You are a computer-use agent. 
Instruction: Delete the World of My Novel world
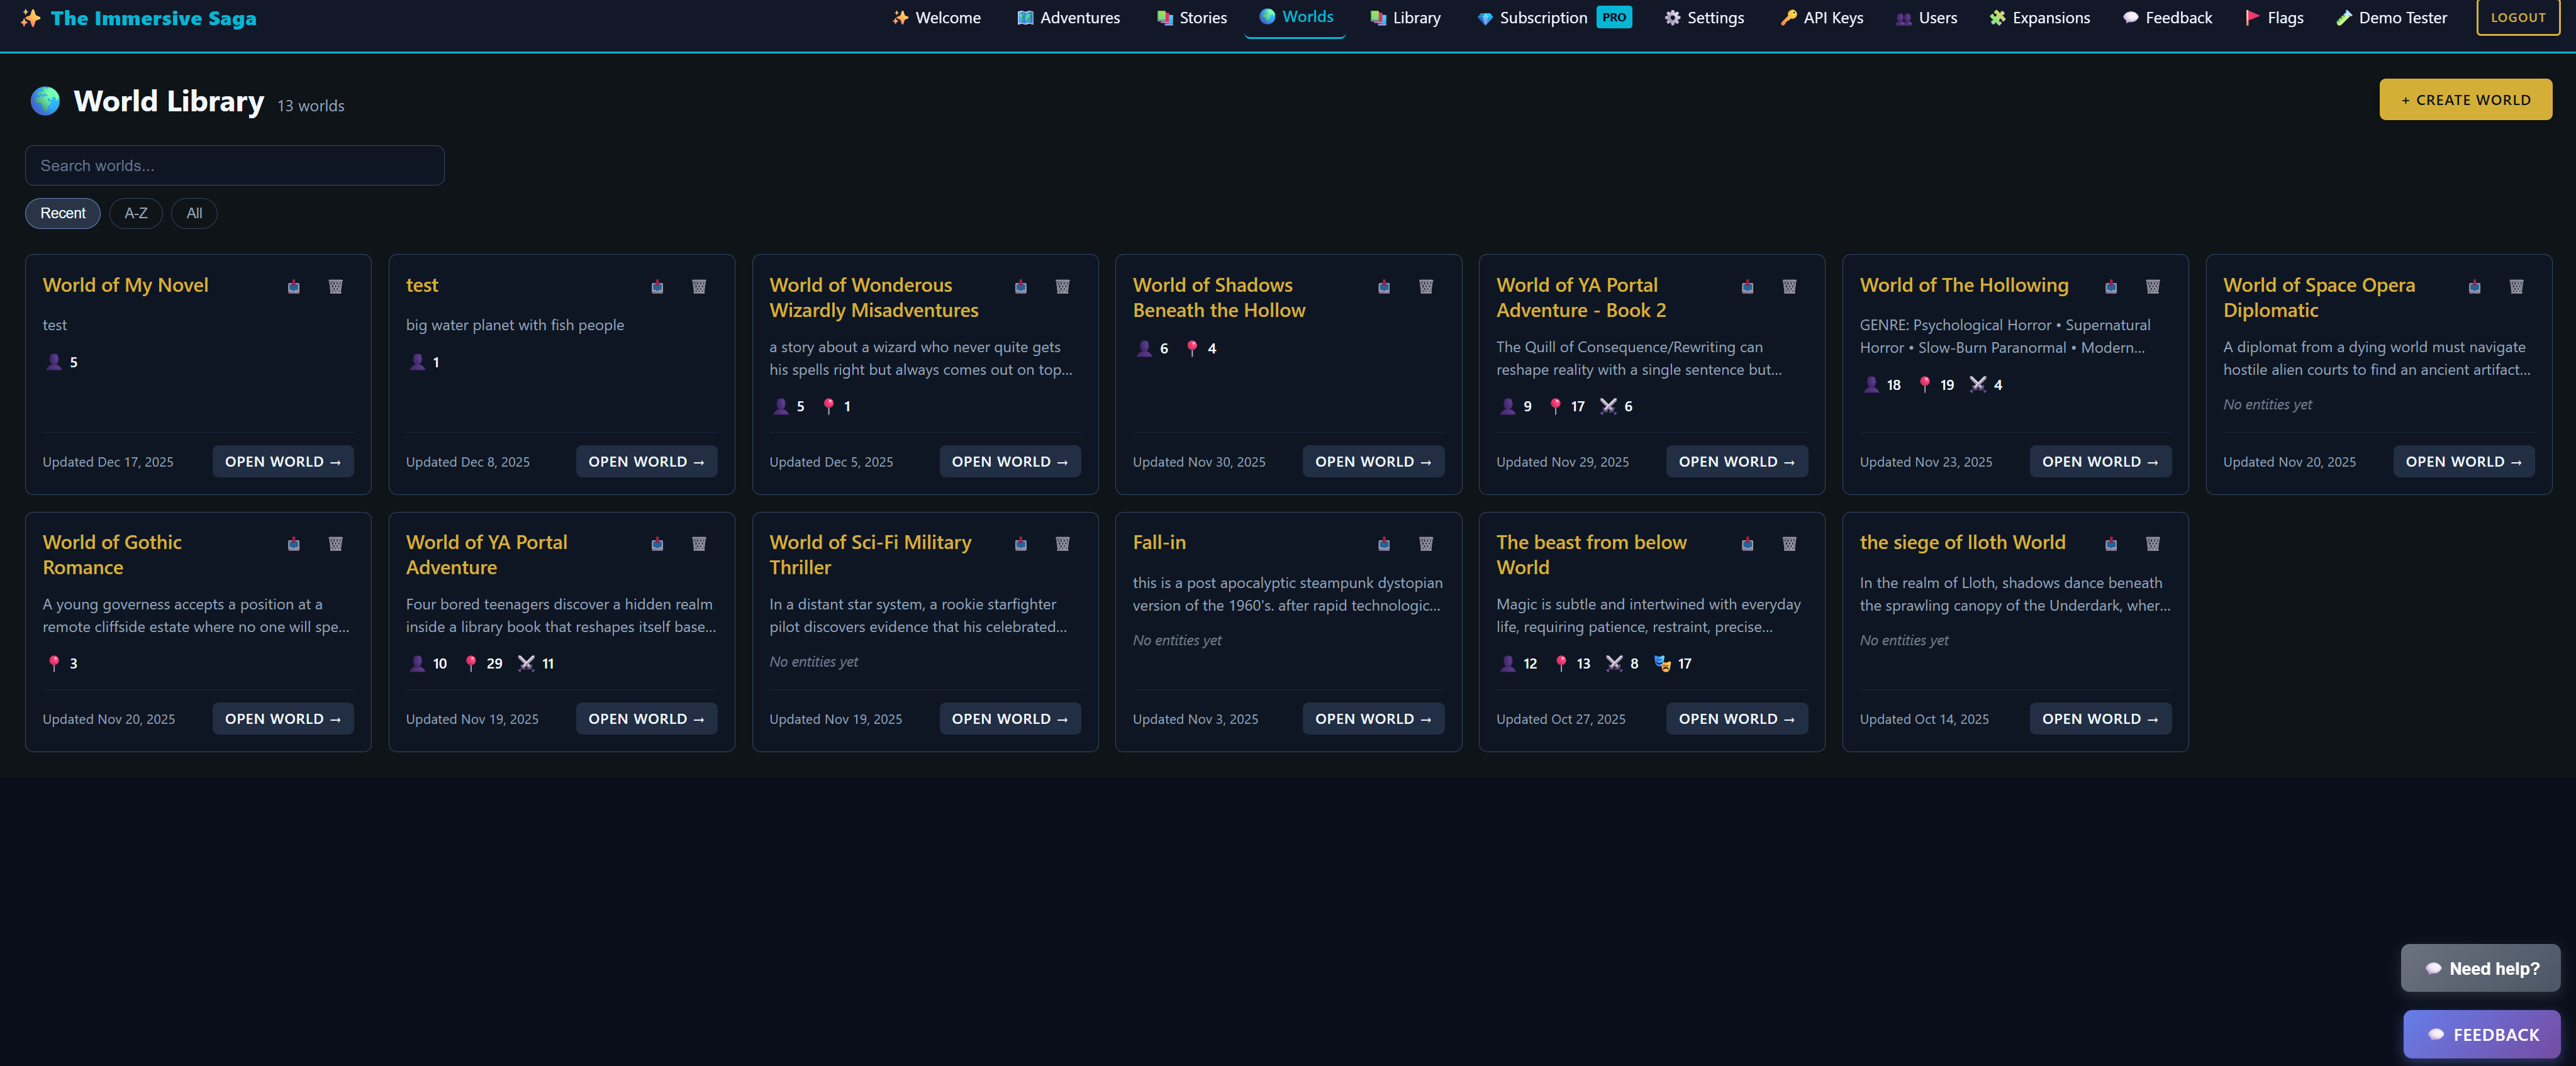coord(336,287)
